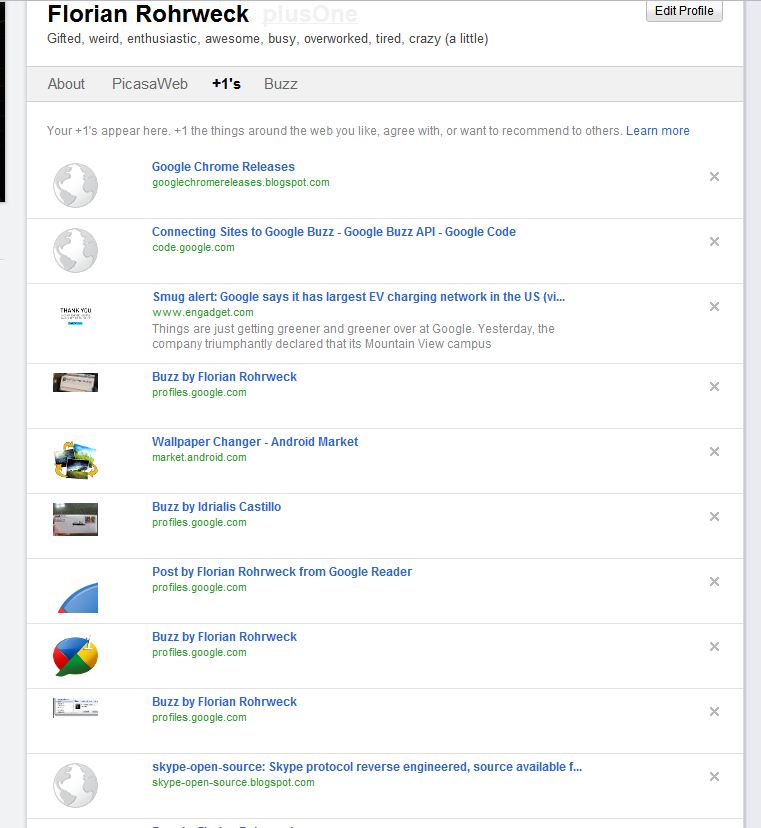Open Google Chrome Releases link
761x828 pixels.
coord(223,166)
